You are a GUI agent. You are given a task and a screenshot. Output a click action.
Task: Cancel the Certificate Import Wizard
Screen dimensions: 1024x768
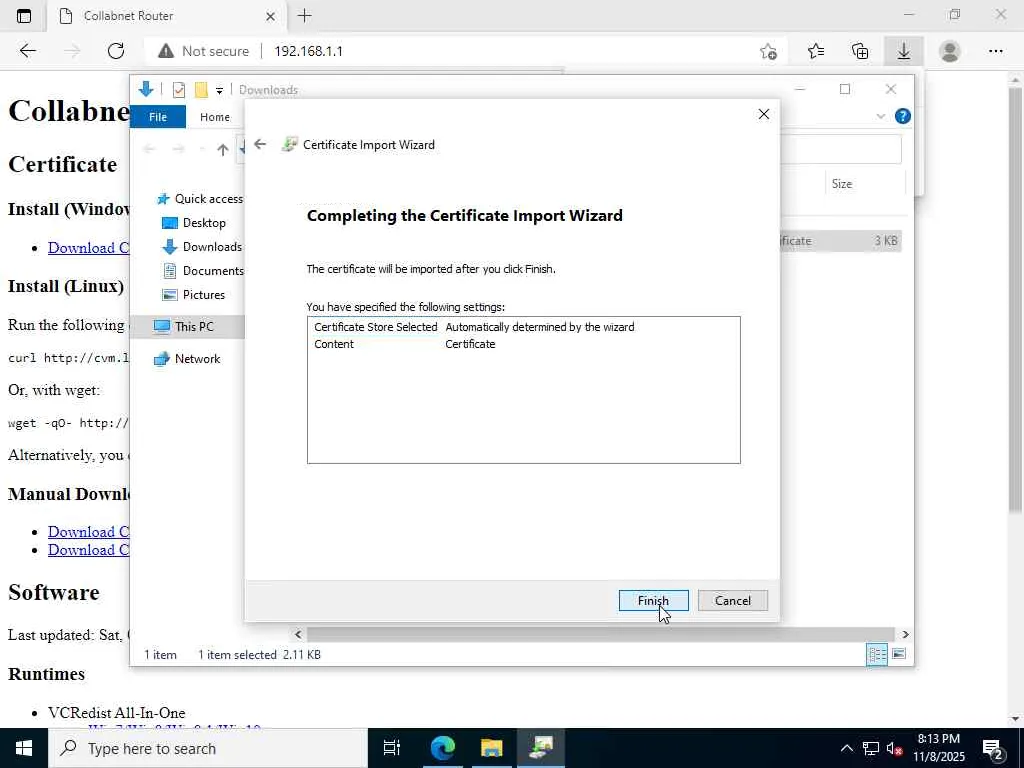732,600
